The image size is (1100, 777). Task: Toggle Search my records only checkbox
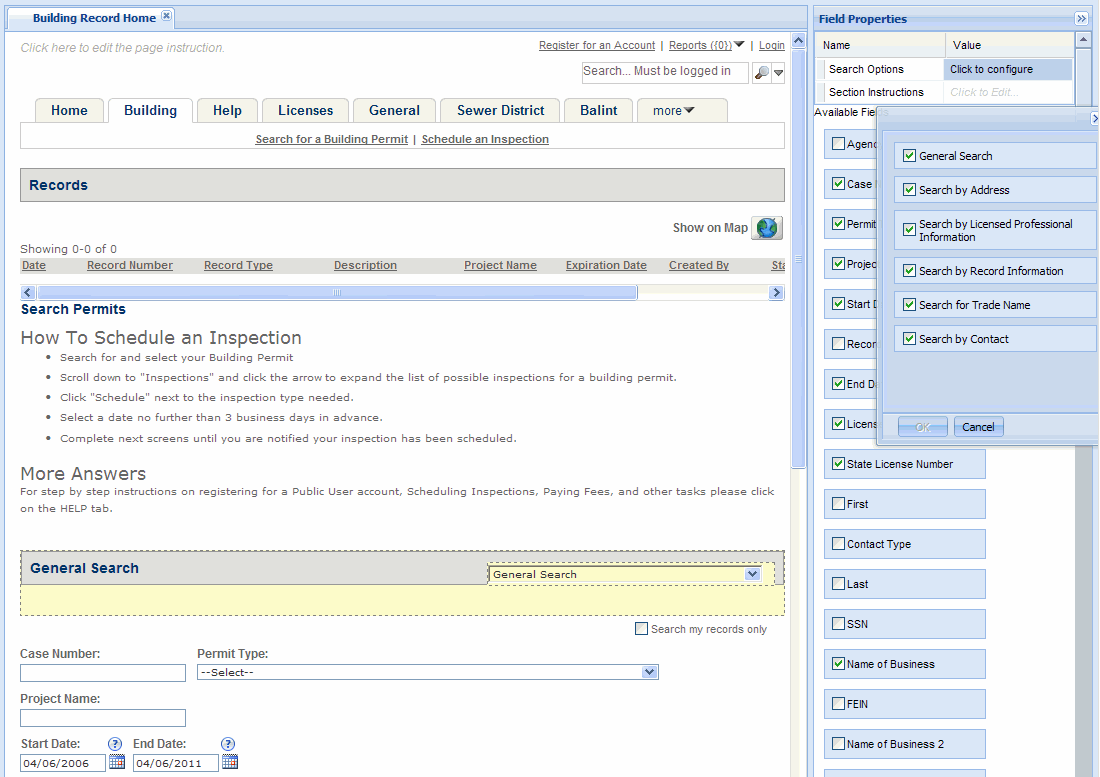point(641,629)
